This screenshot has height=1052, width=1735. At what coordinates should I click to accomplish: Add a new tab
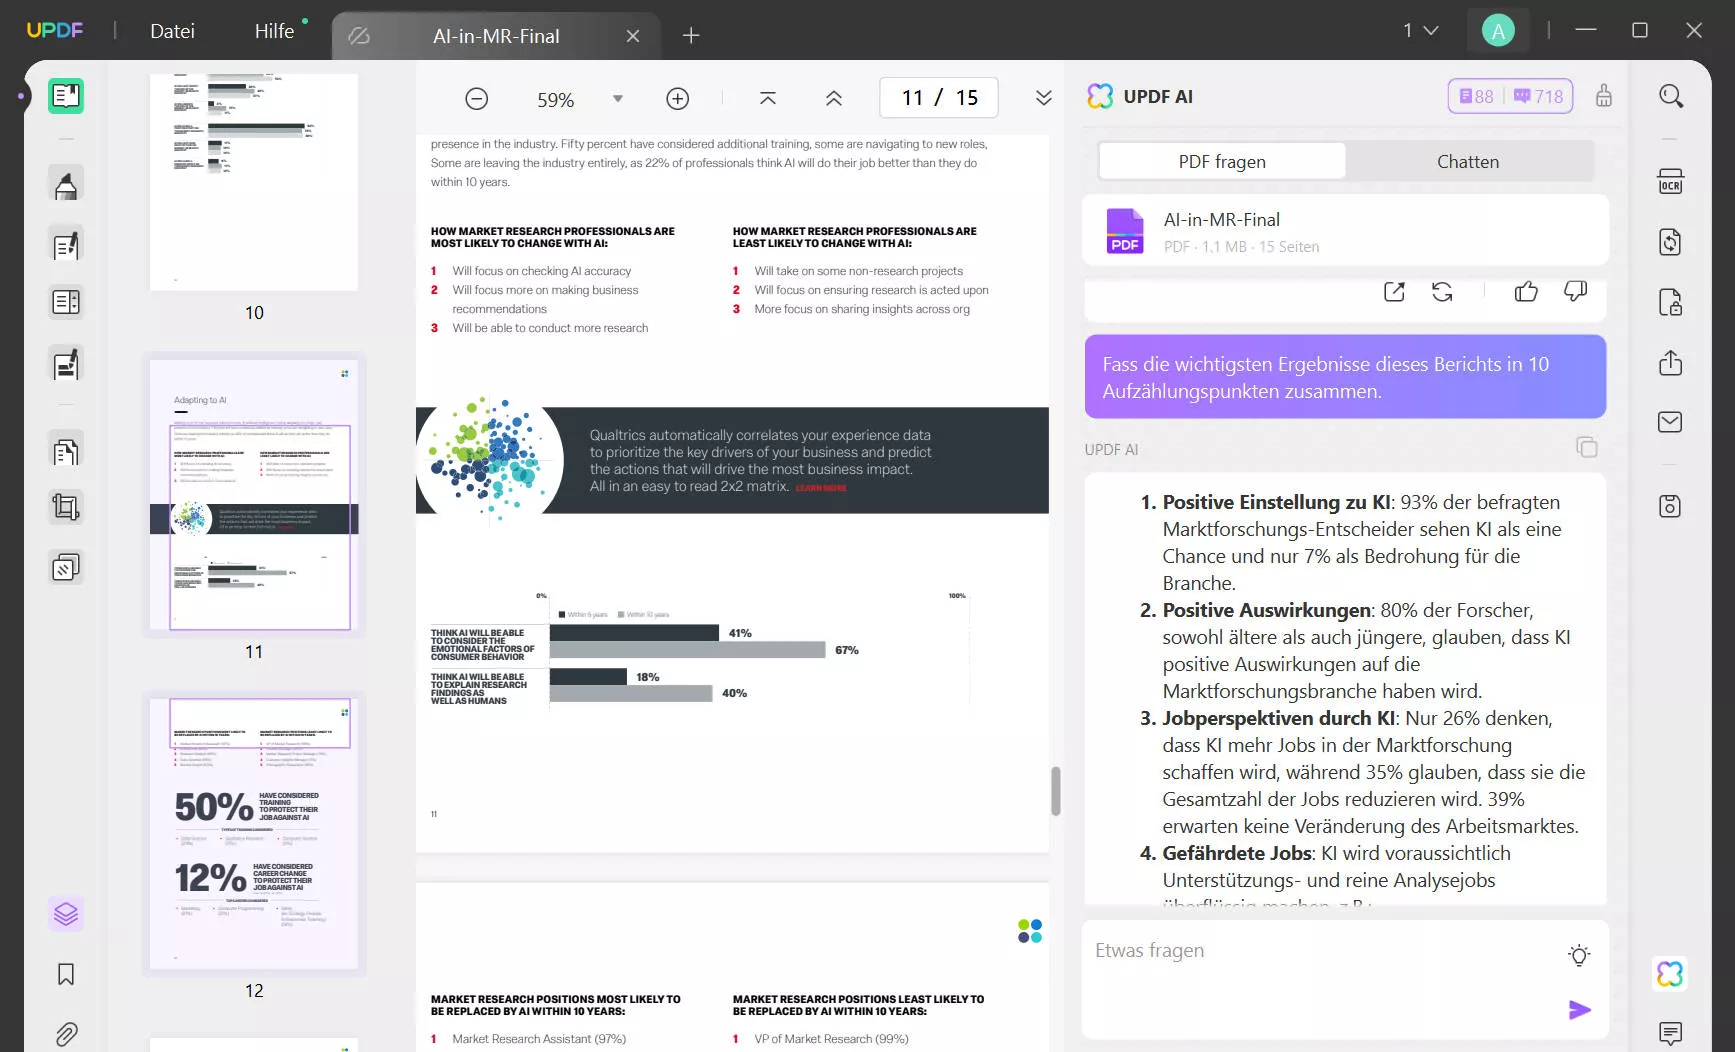pos(691,36)
